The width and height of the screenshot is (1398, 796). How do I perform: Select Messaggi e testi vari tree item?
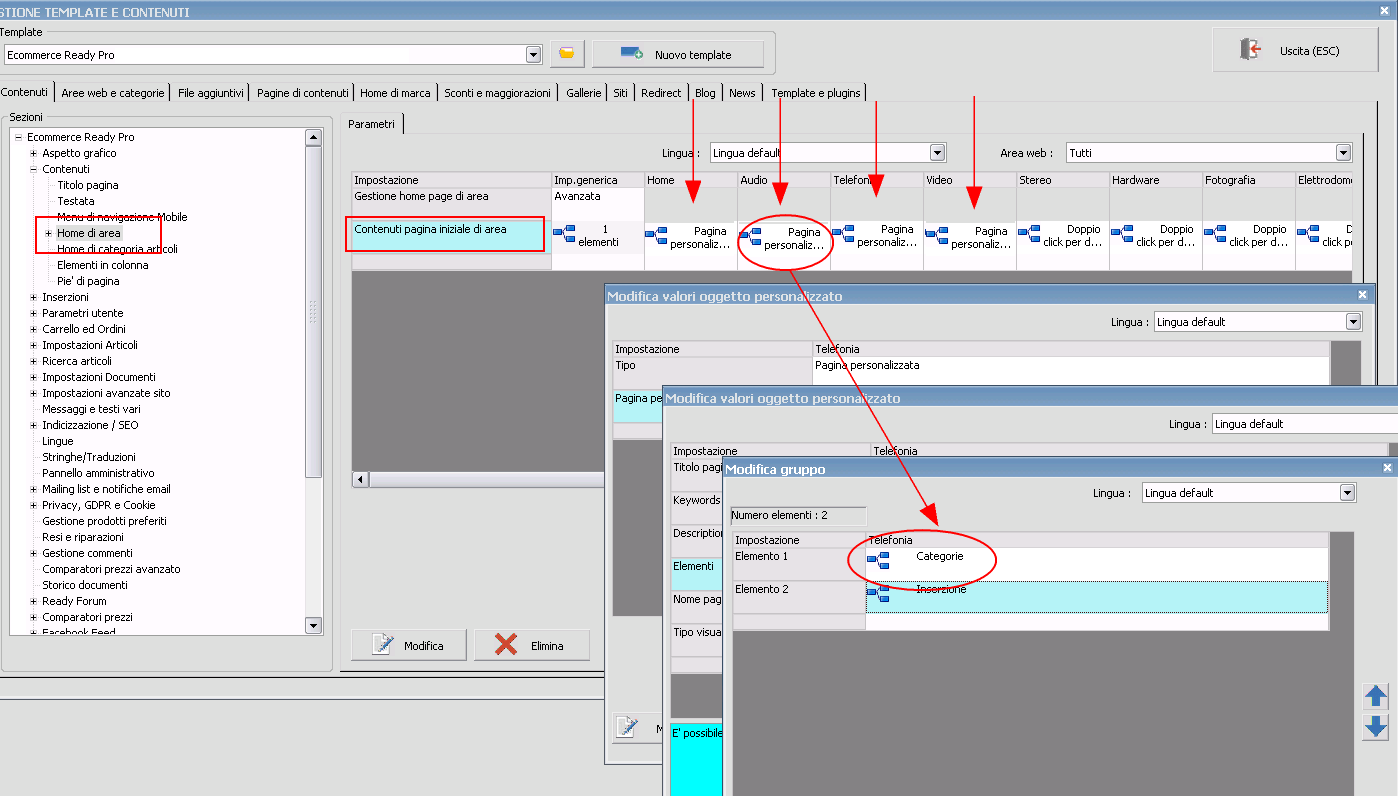[91, 409]
